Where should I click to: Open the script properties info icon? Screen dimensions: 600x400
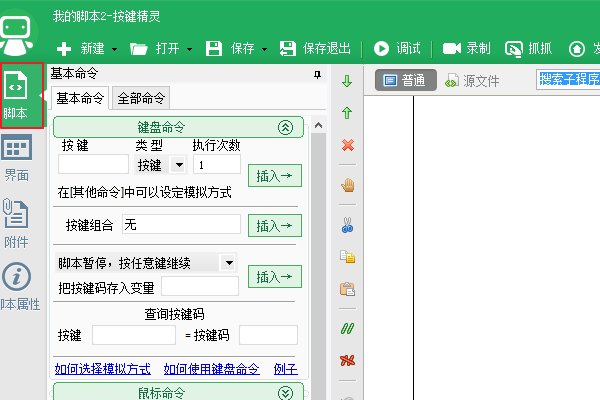(16, 276)
